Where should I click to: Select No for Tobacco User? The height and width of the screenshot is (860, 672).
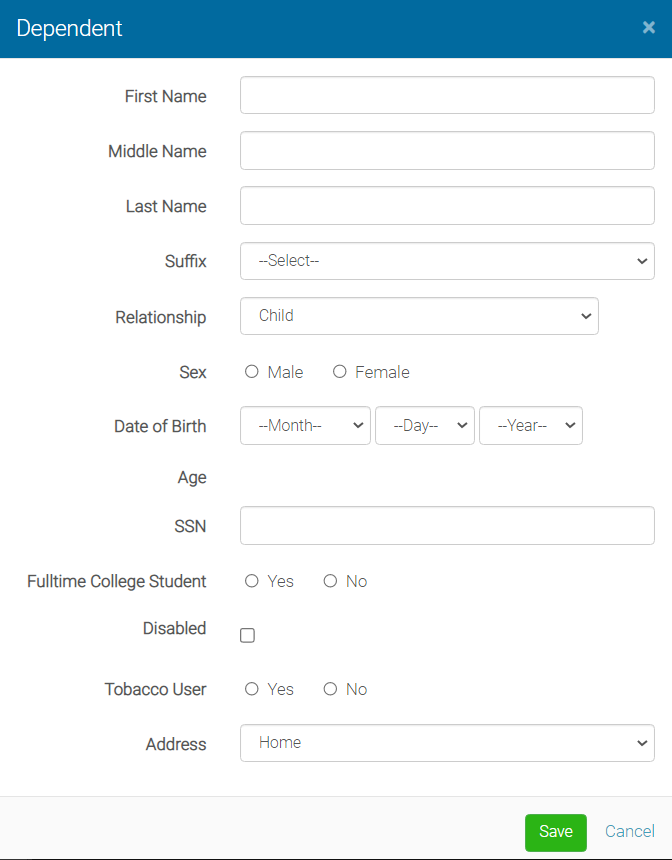click(330, 688)
